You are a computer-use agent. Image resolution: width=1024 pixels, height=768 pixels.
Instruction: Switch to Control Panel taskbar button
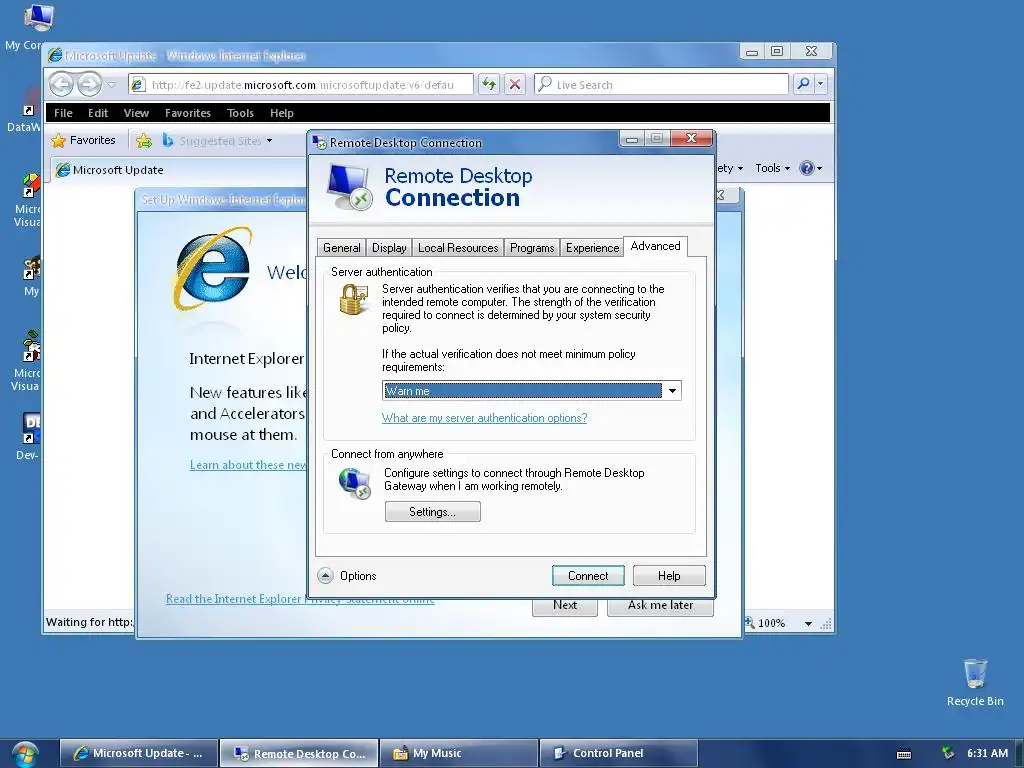click(x=618, y=753)
